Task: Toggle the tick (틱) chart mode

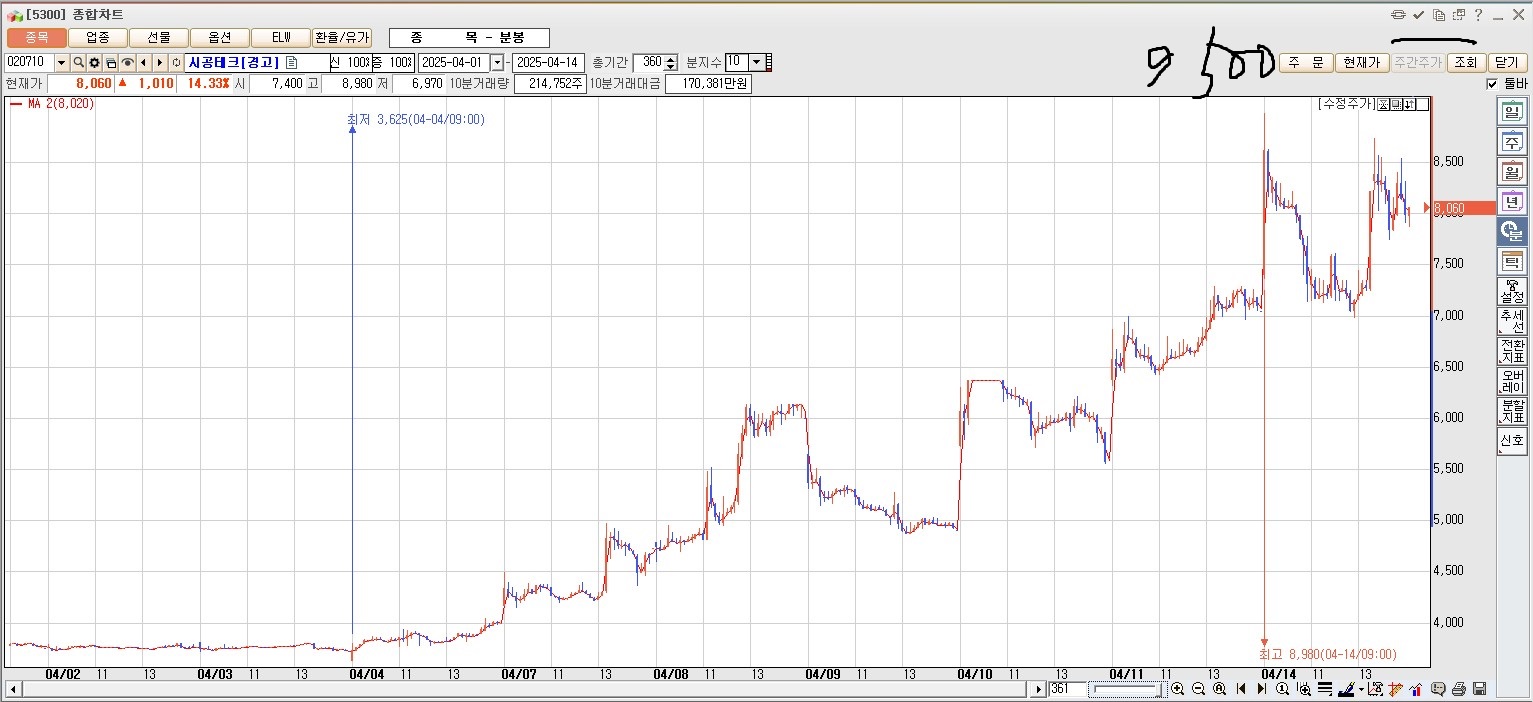Action: (1511, 262)
